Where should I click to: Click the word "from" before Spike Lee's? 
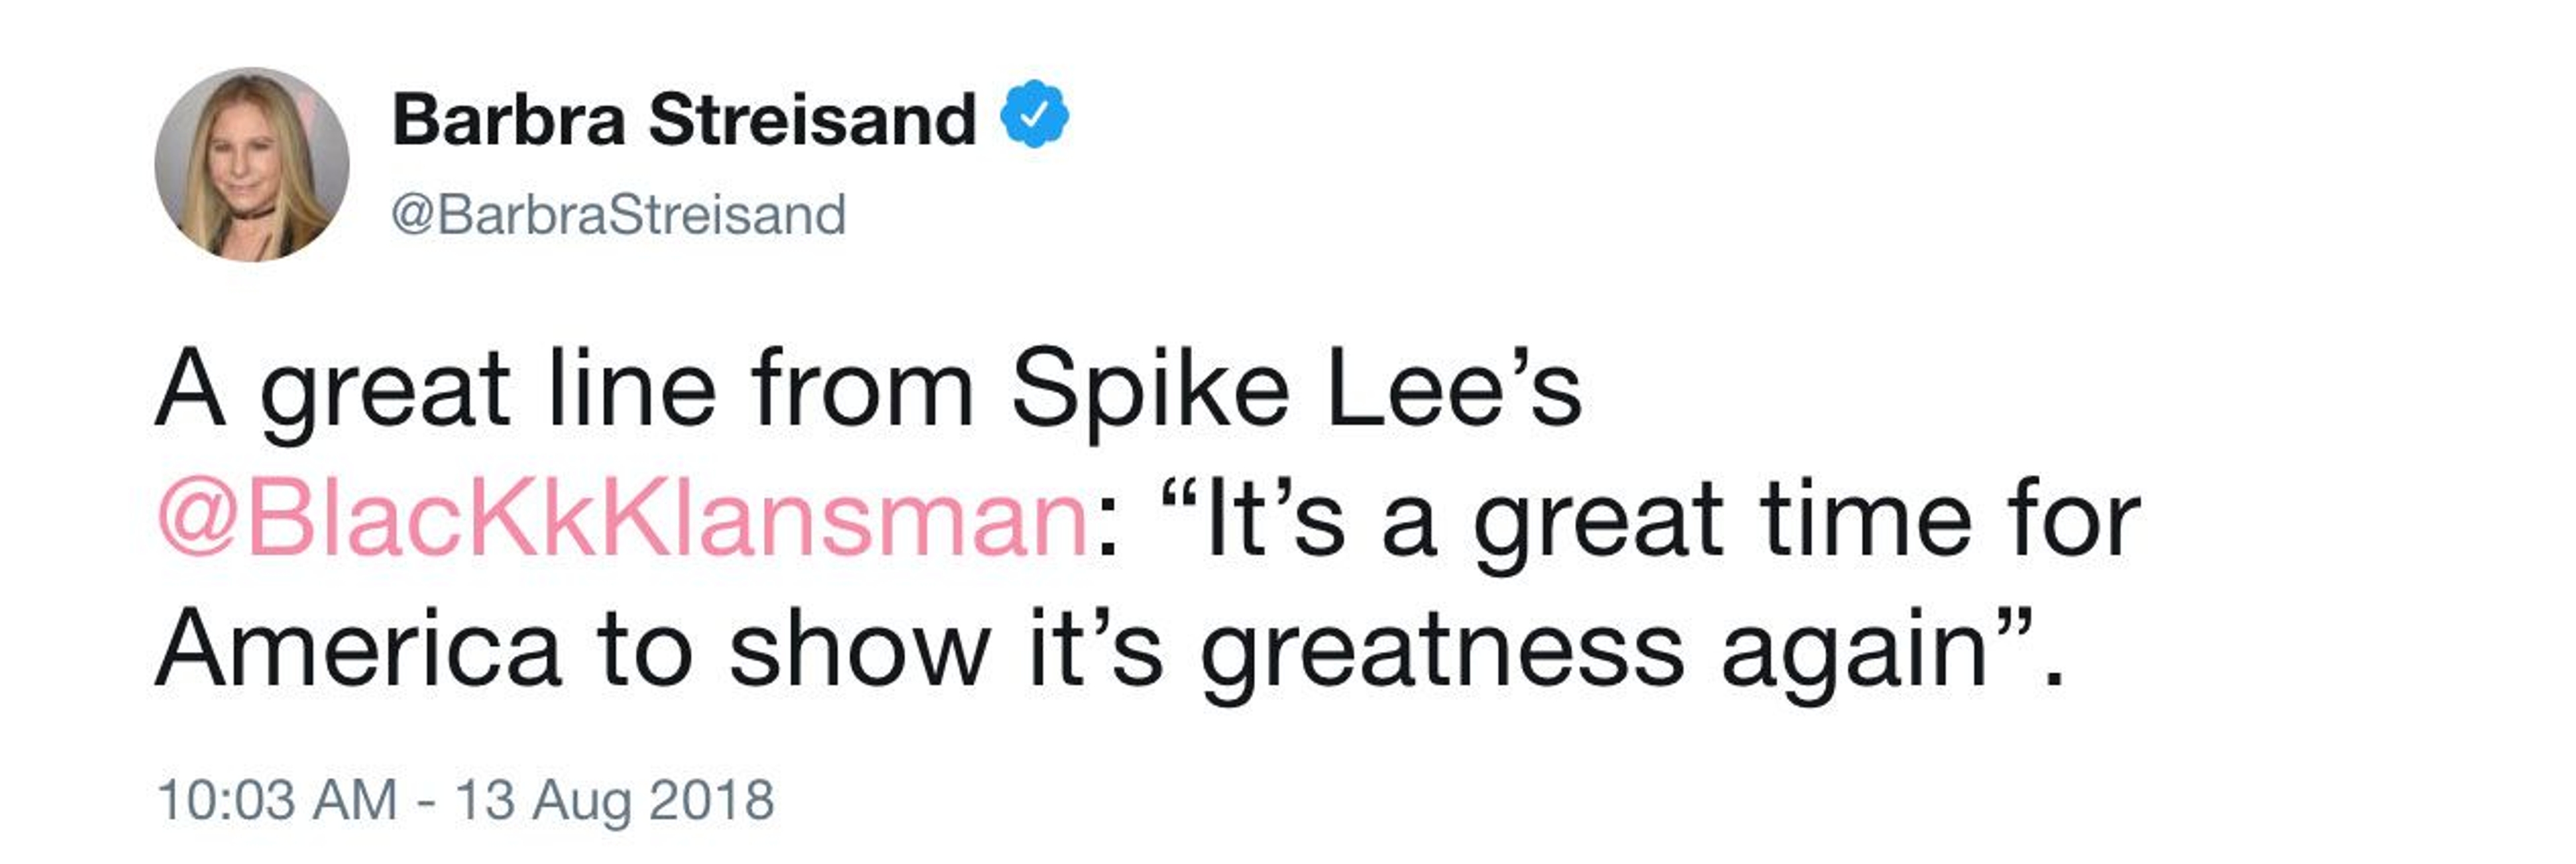862,390
